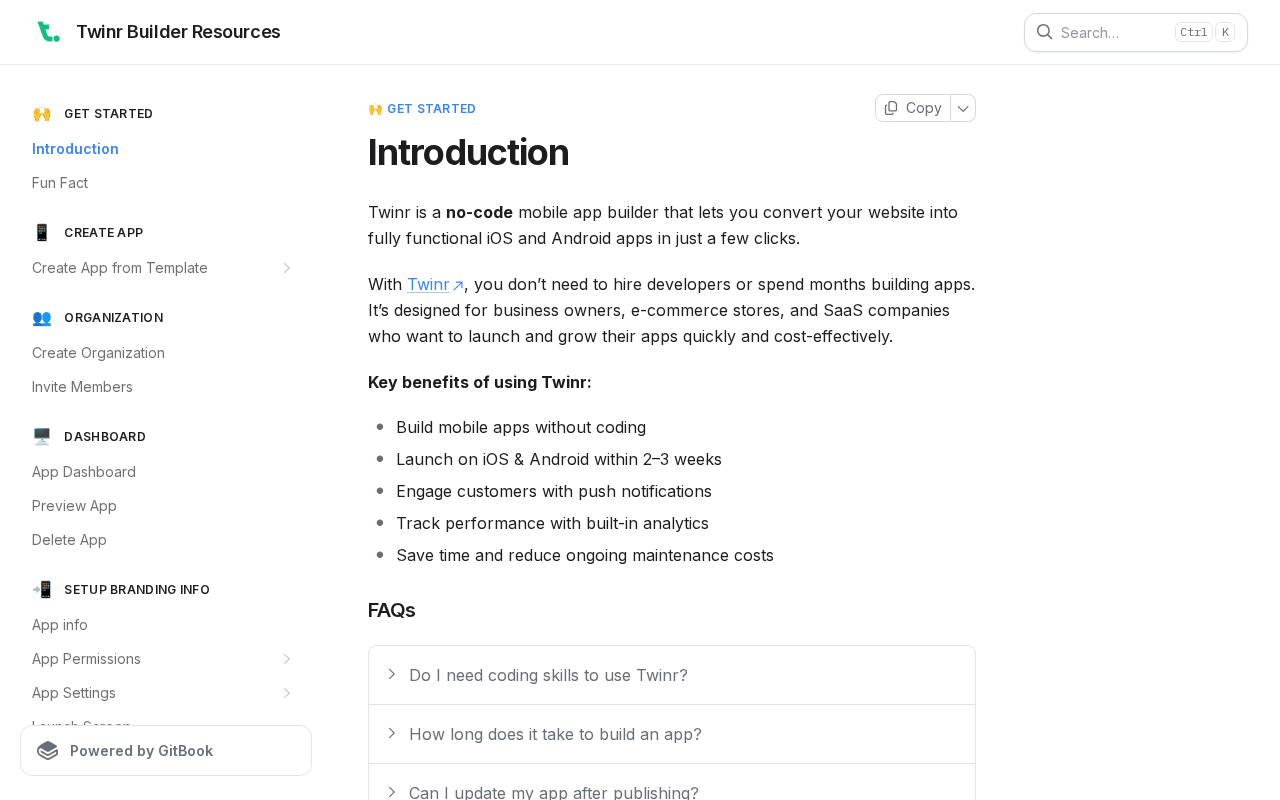Click the Powered by GitBook button

coord(166,751)
